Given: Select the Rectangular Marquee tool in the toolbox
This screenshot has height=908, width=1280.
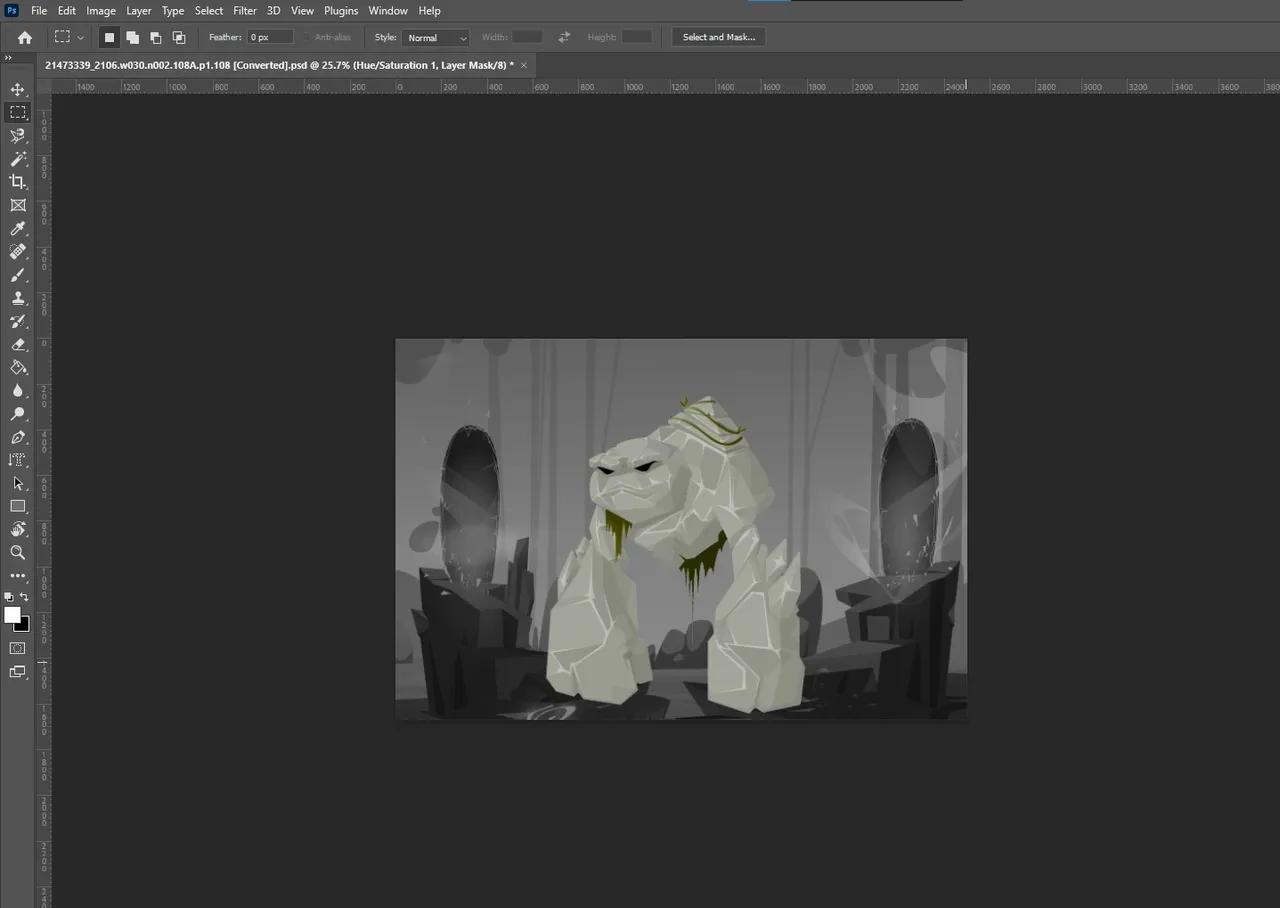Looking at the screenshot, I should 18,112.
